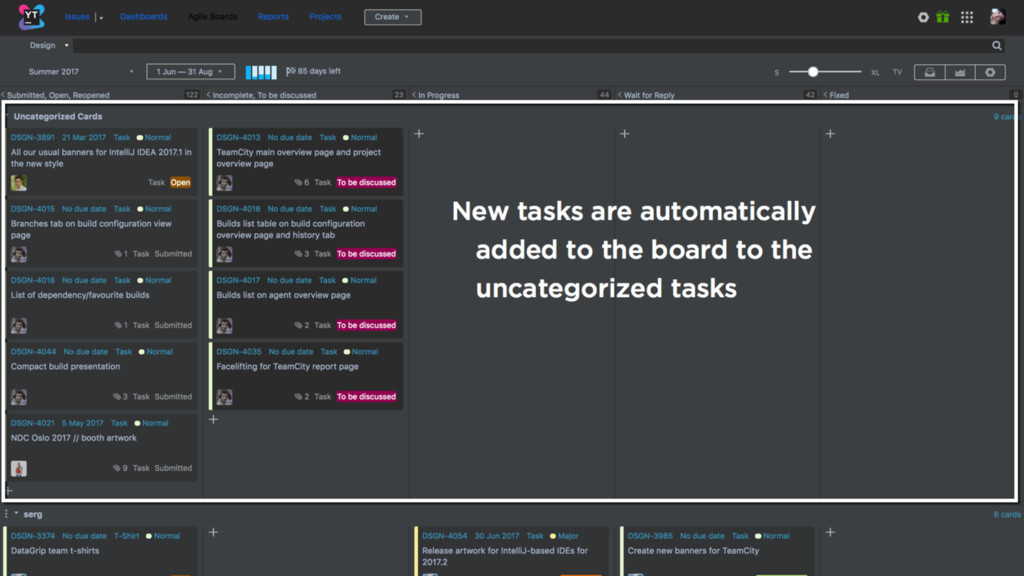The width and height of the screenshot is (1024, 576).
Task: Open the green gift what's new icon
Action: point(942,17)
